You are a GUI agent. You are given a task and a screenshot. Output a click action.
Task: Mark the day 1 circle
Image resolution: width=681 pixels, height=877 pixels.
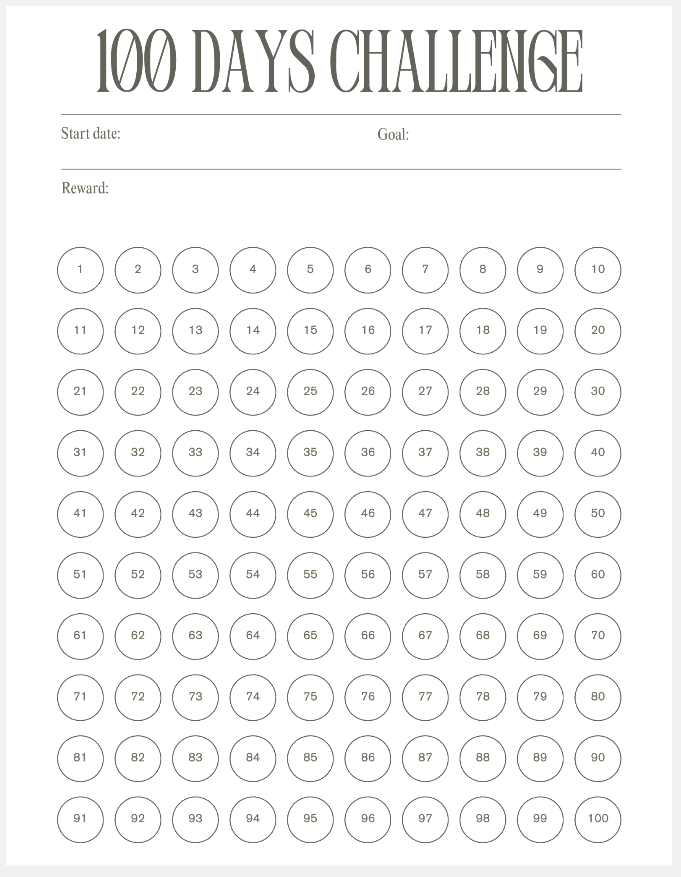tap(80, 270)
